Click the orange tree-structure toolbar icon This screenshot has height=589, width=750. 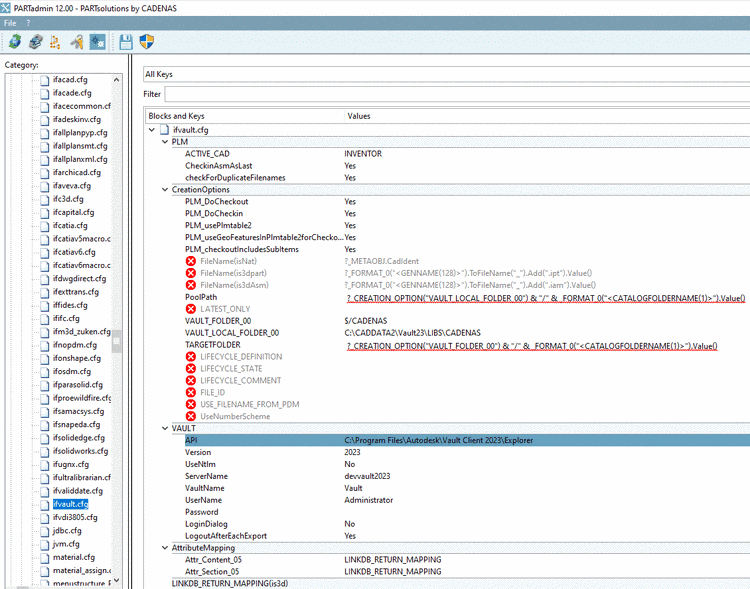(56, 42)
